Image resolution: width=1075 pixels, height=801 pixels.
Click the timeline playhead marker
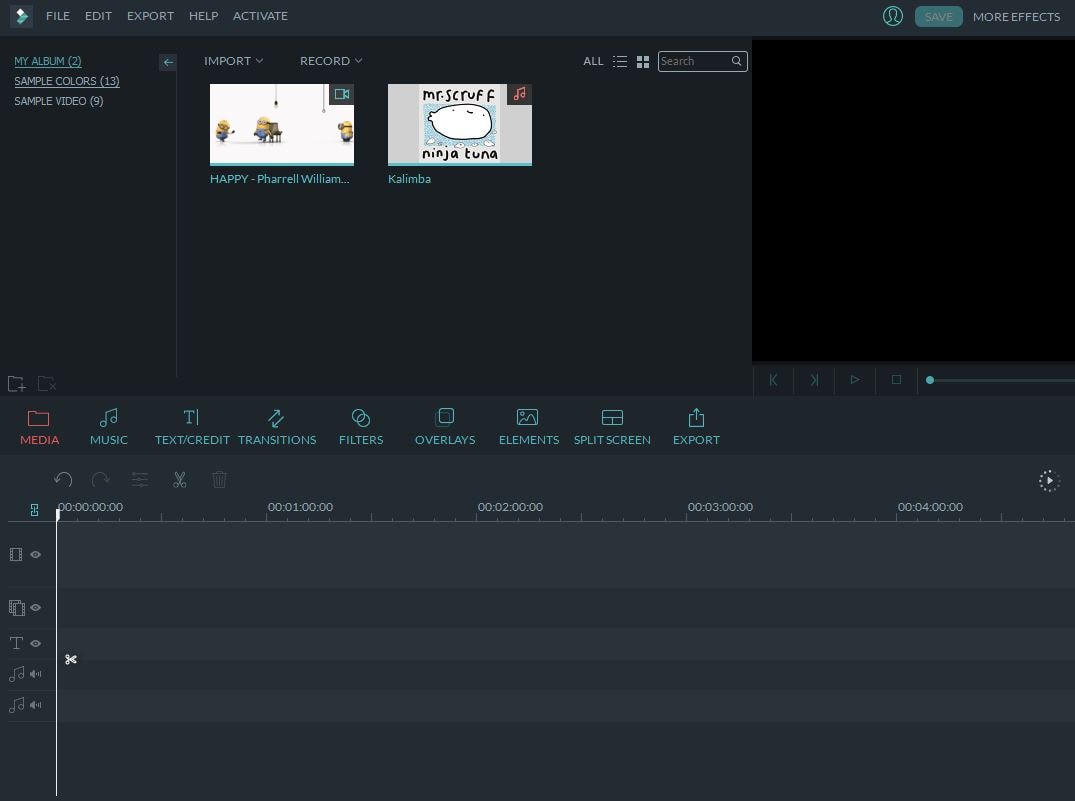[58, 514]
